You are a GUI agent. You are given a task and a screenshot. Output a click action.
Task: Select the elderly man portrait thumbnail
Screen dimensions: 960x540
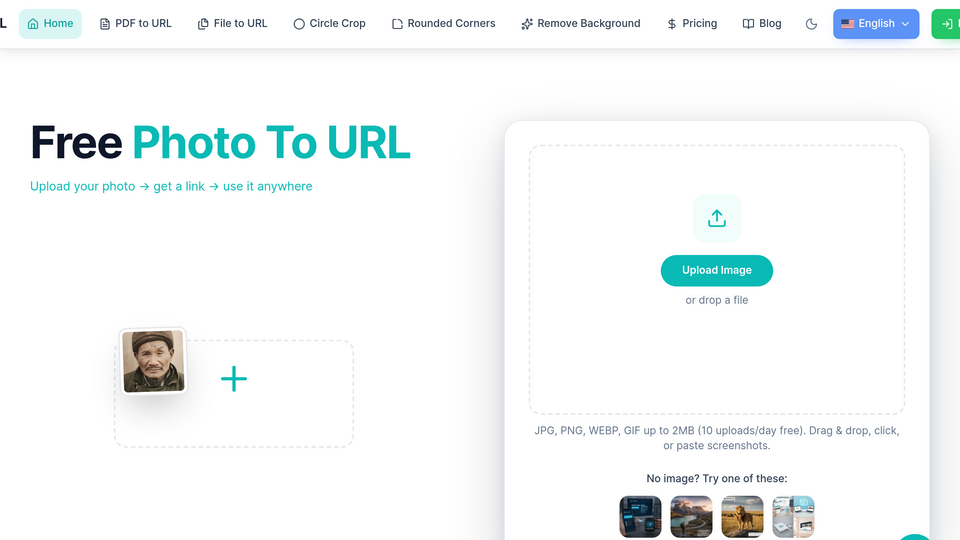pyautogui.click(x=153, y=361)
